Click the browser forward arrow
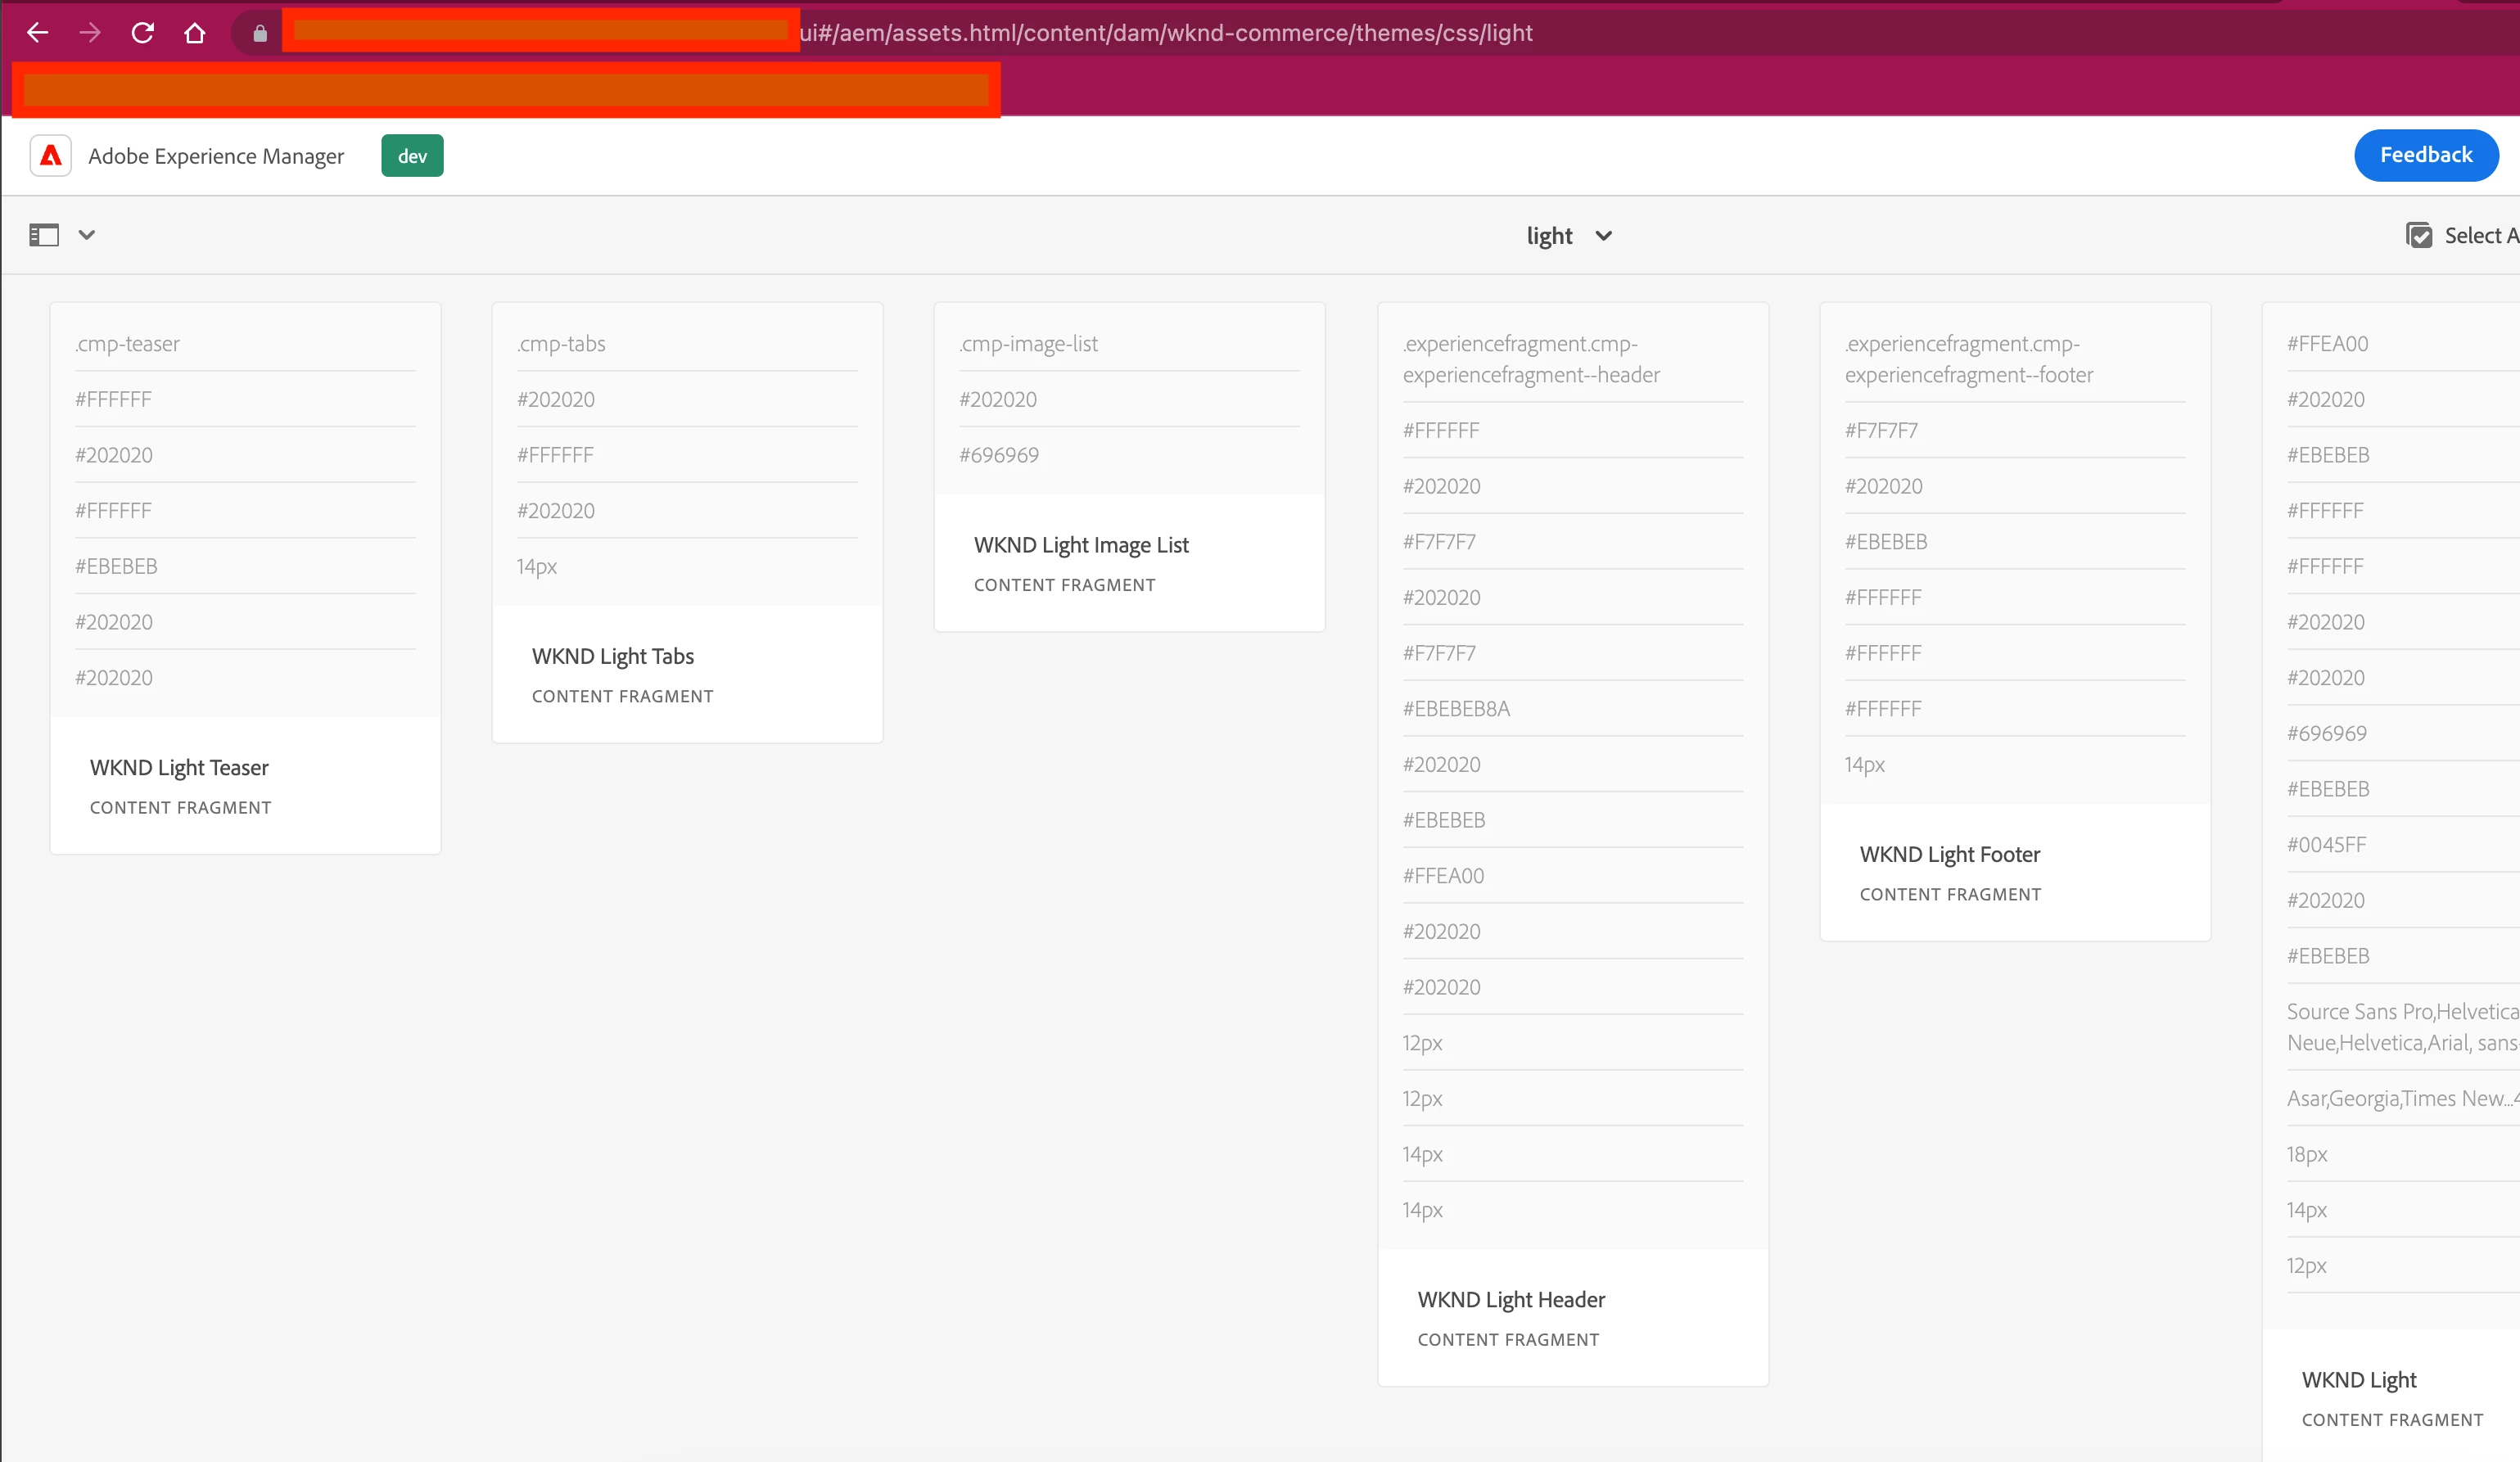This screenshot has width=2520, height=1462. (90, 33)
